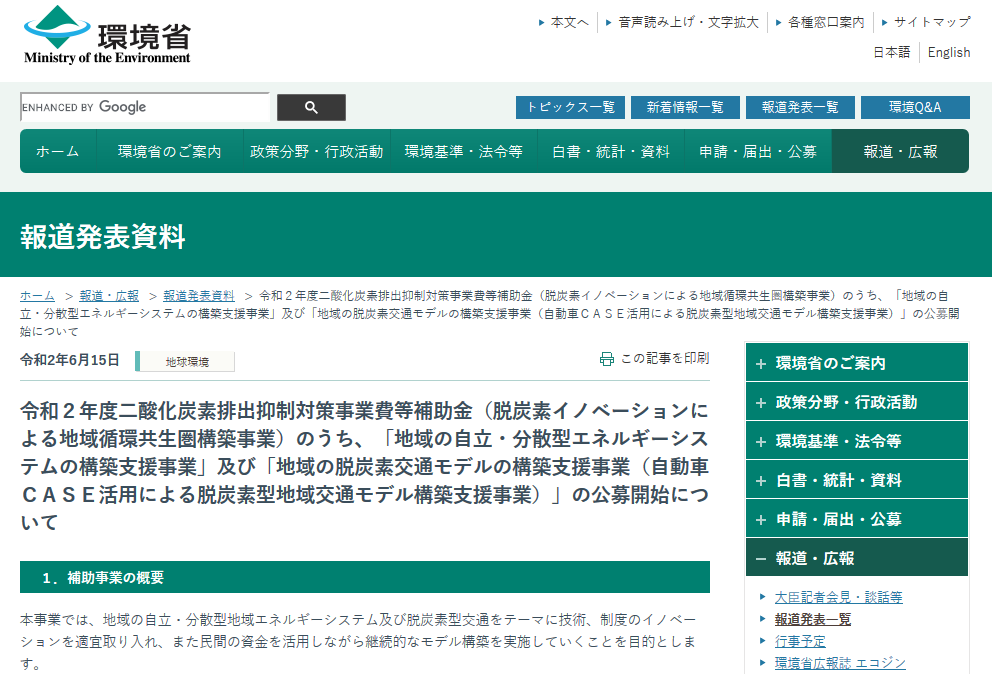
Task: Expand the 政策分野・行政活動 sidebar section
Action: point(857,402)
